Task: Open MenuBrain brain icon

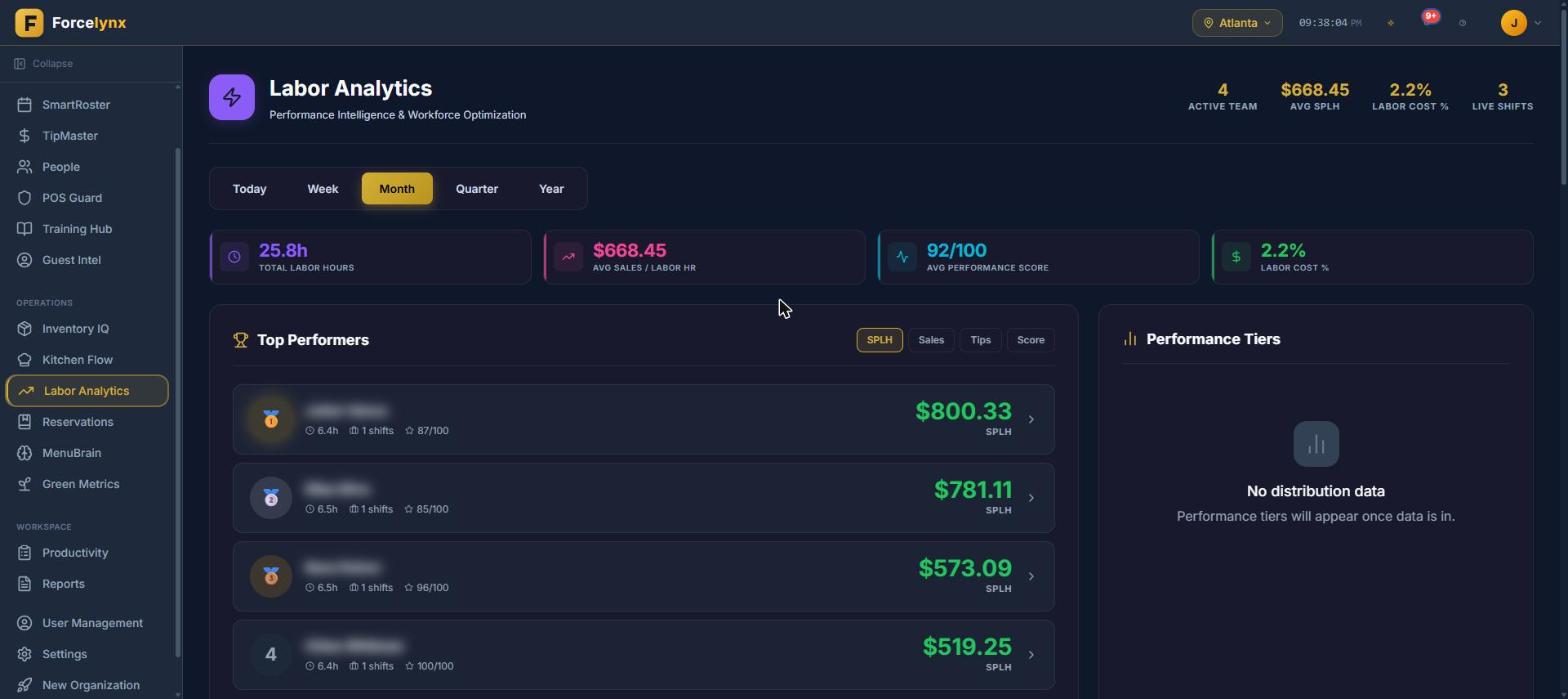Action: (25, 453)
